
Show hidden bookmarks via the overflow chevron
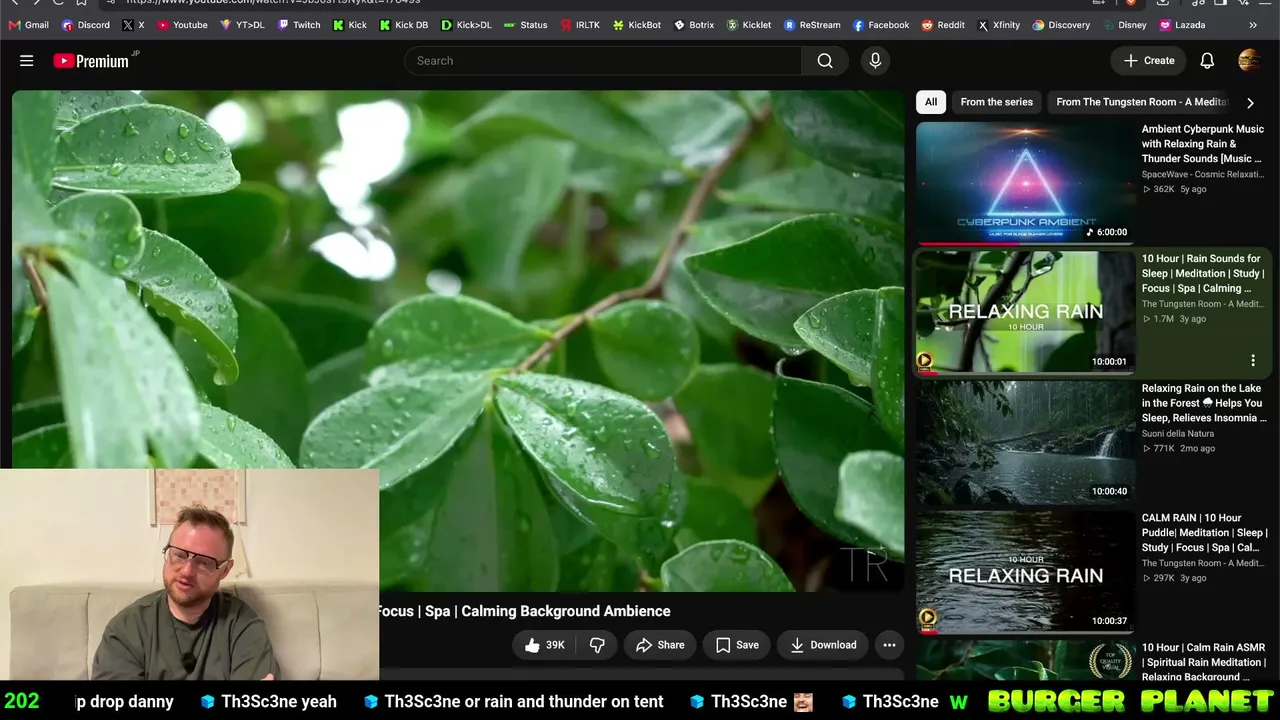(1253, 25)
